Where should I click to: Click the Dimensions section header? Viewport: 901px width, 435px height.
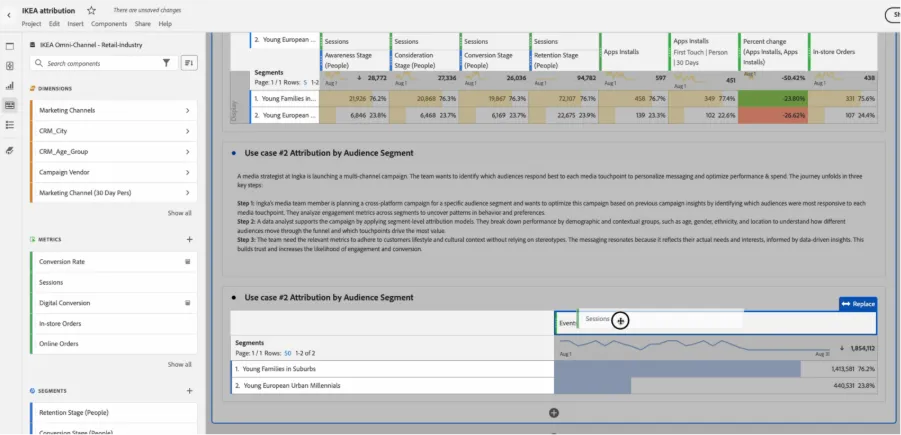(55, 88)
